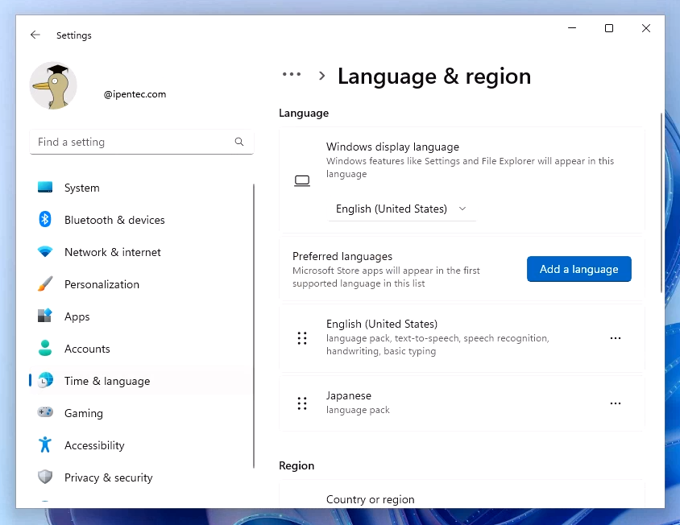Image resolution: width=680 pixels, height=525 pixels.
Task: Click the @ipentec.com account name
Action: 134,94
